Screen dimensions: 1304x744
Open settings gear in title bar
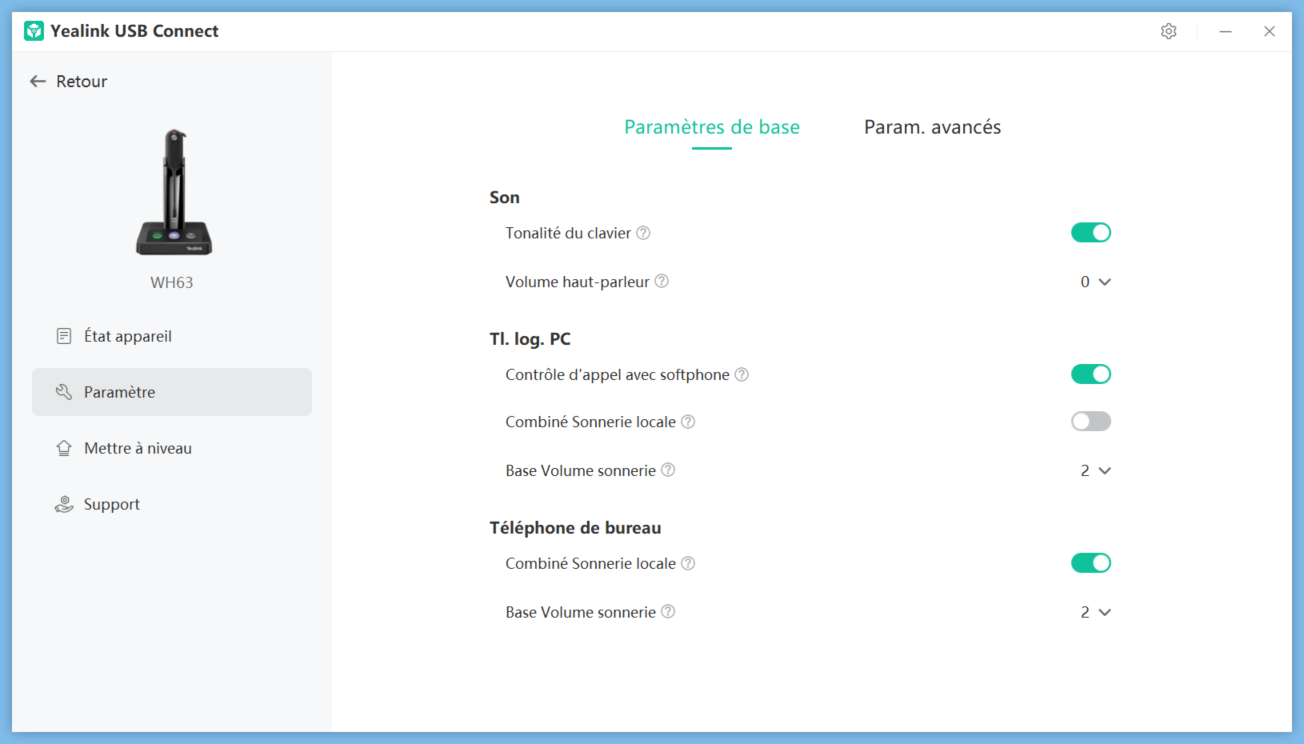coord(1169,31)
